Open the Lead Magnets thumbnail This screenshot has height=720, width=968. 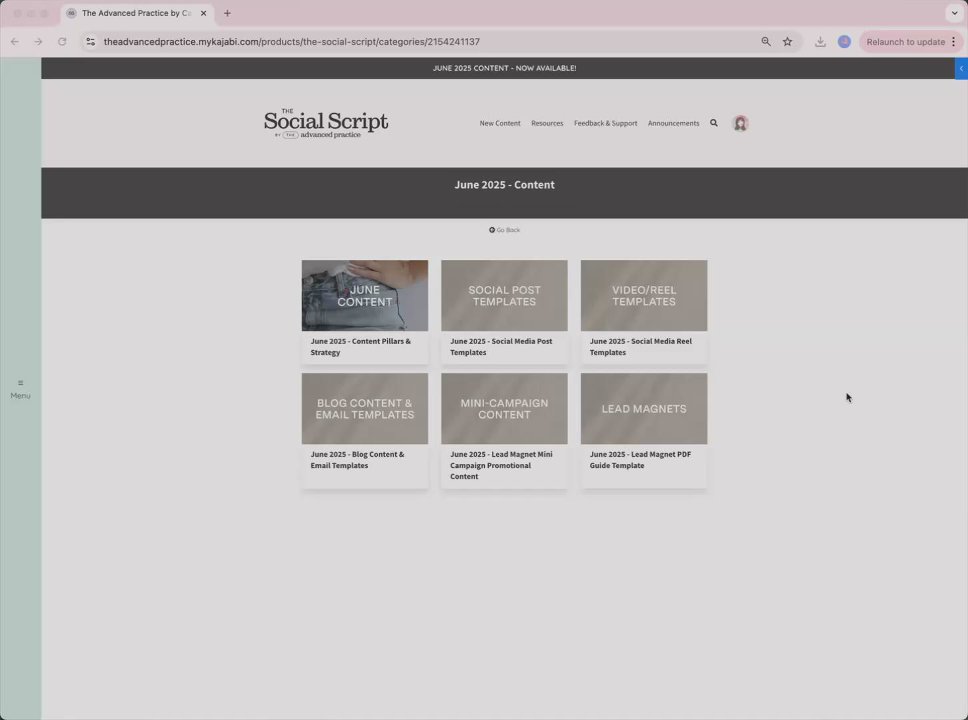(x=644, y=408)
